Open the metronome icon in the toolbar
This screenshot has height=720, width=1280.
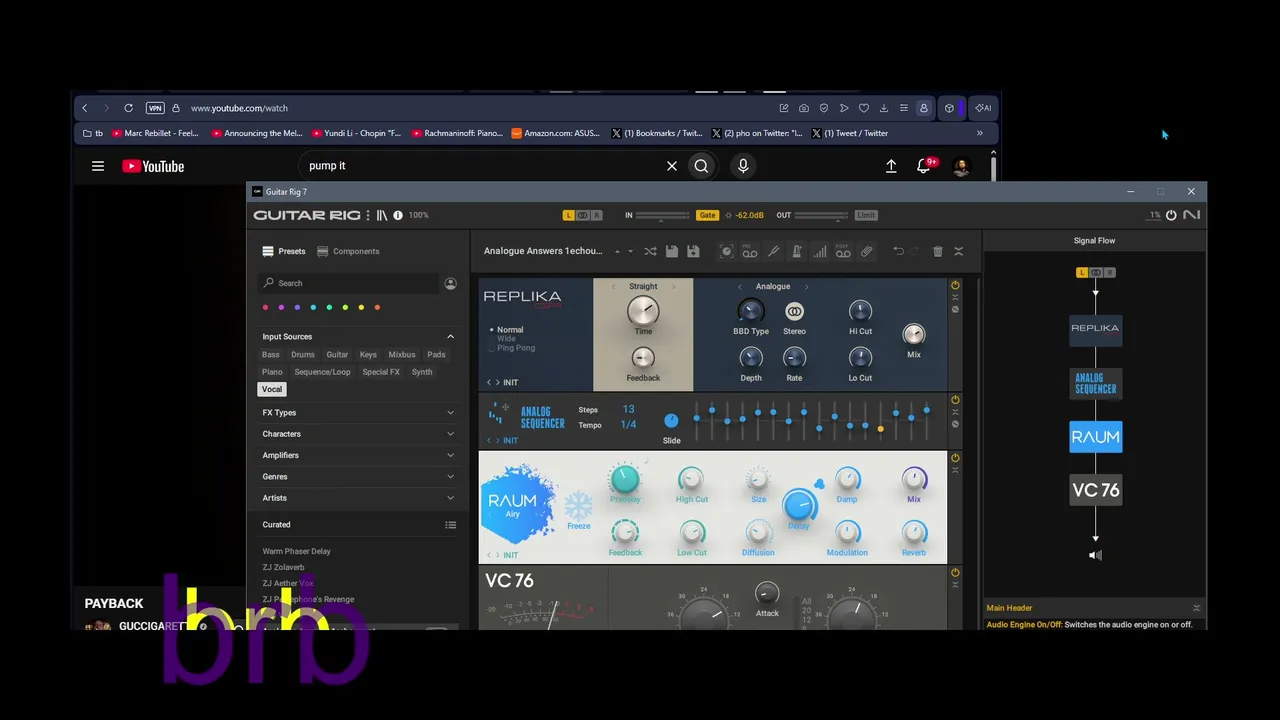(x=796, y=252)
